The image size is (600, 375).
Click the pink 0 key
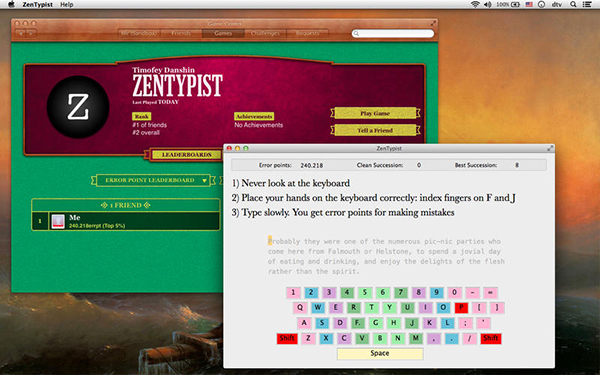pos(455,293)
